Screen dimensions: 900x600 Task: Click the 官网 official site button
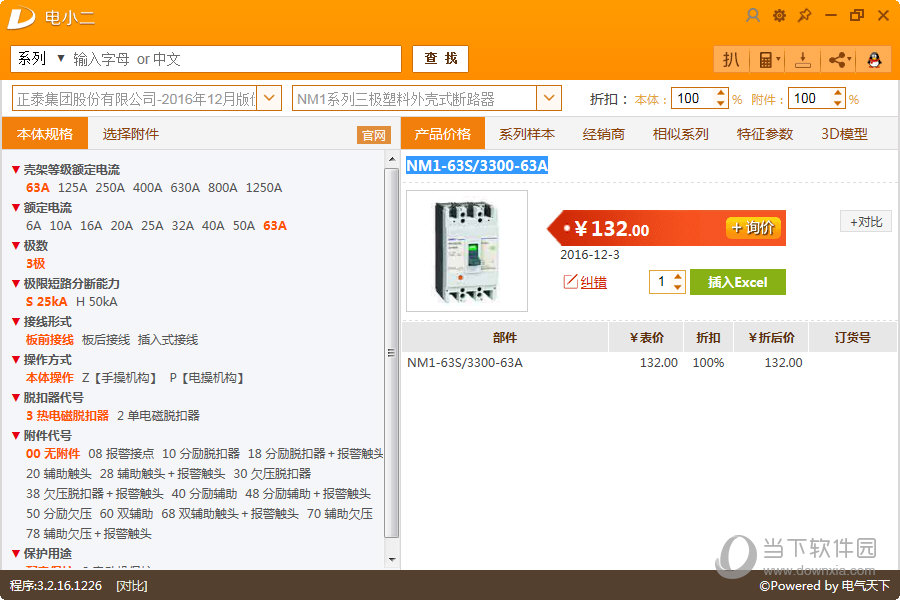point(374,135)
